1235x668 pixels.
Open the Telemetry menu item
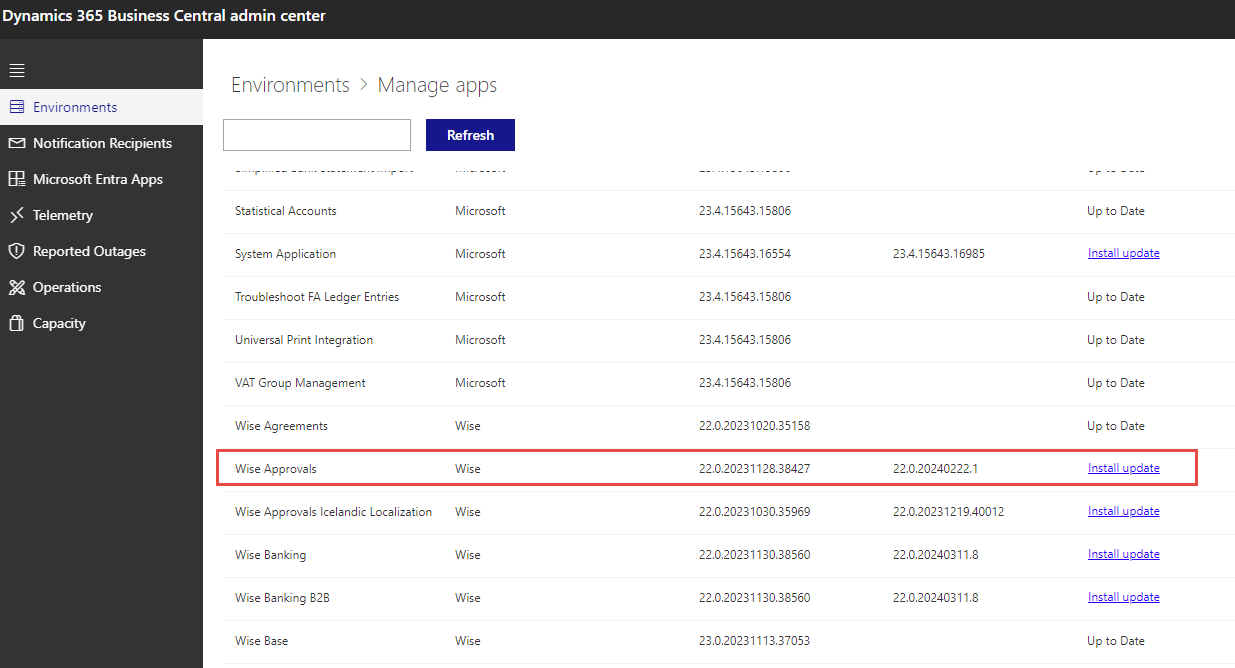(62, 215)
